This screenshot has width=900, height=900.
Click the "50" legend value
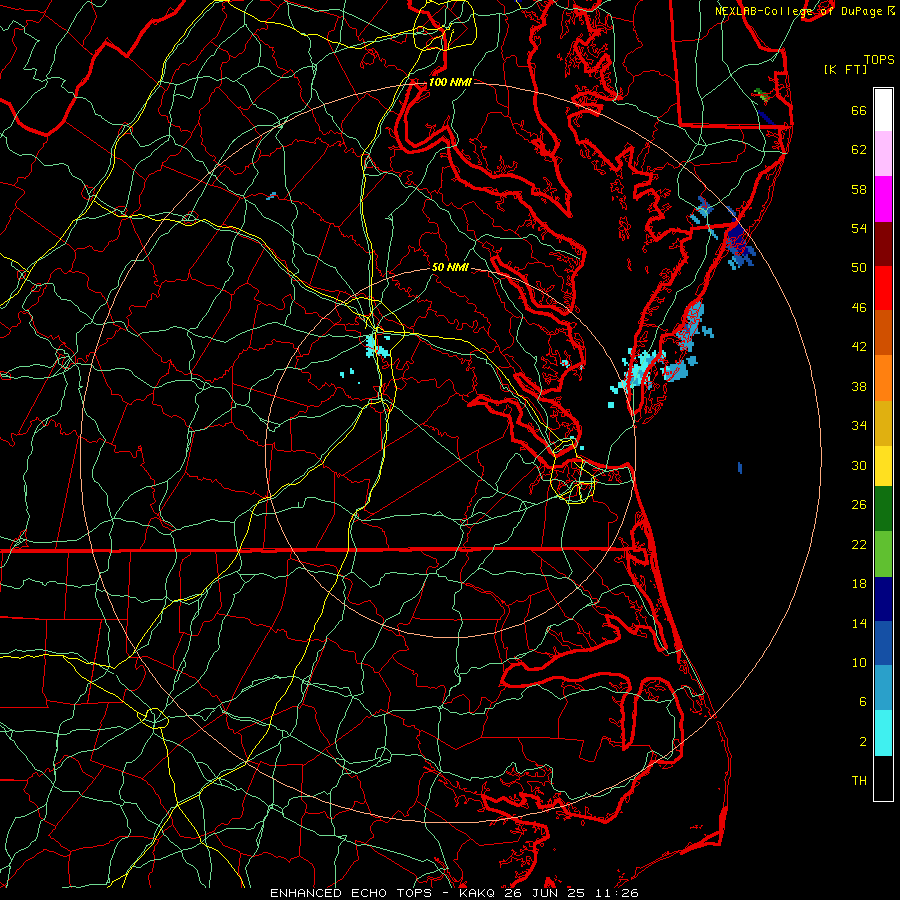coord(859,267)
